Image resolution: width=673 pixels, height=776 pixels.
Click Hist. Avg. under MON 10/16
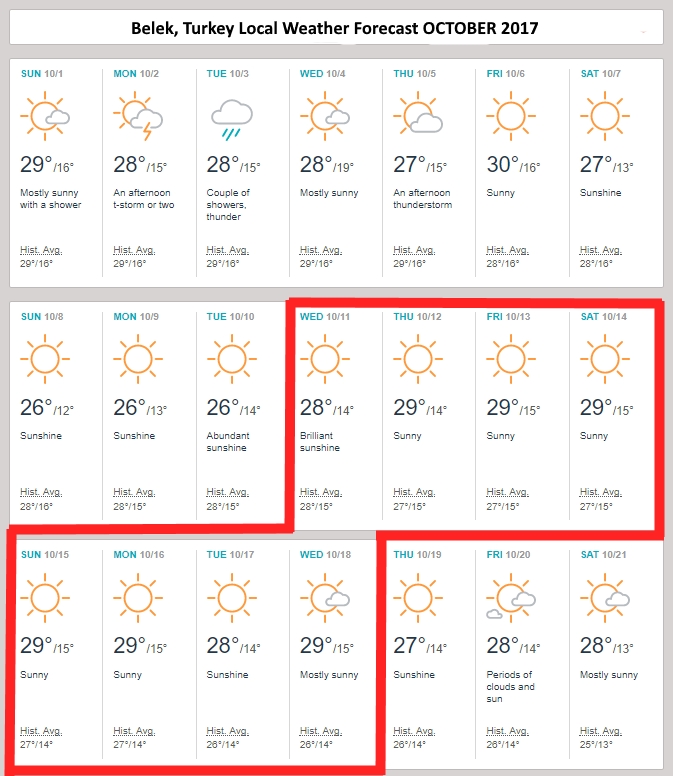coord(136,732)
